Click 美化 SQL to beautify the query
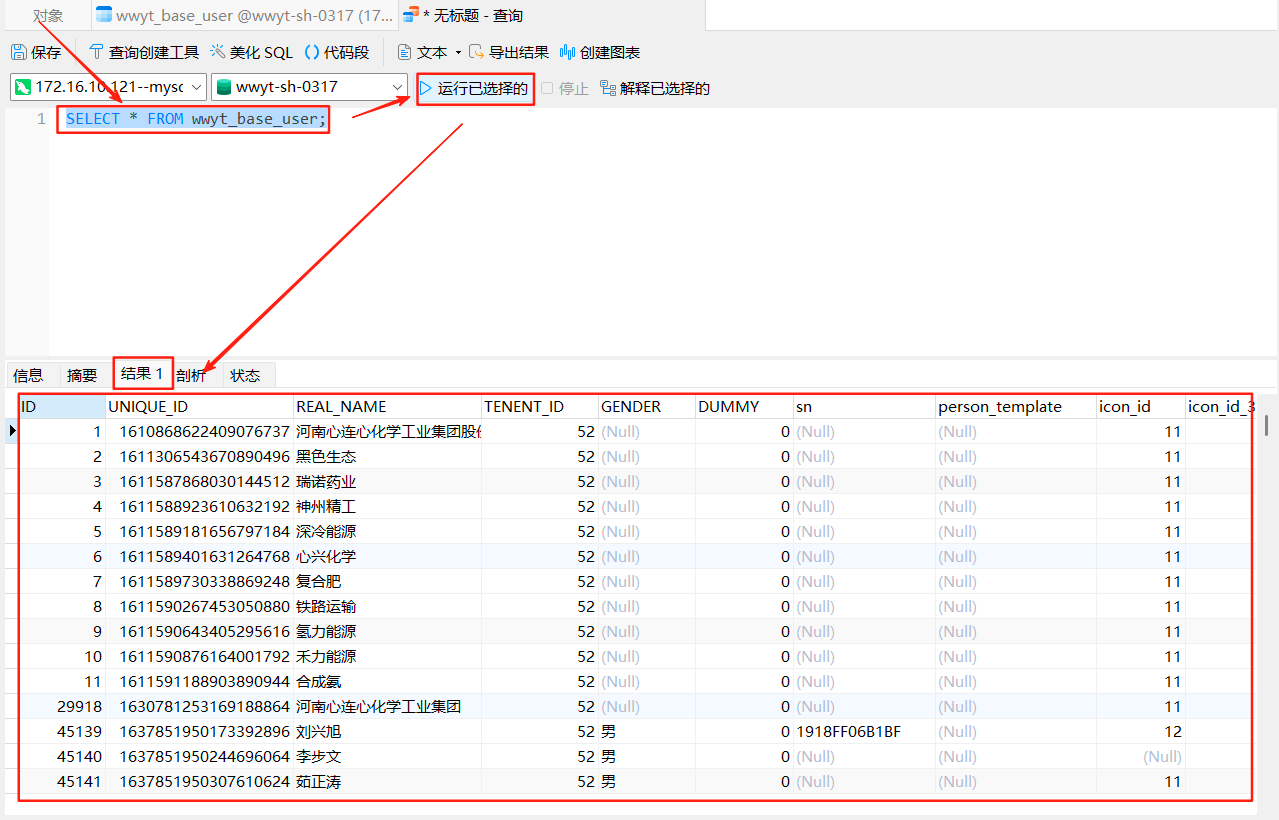Screen dimensions: 1279x820 point(251,52)
